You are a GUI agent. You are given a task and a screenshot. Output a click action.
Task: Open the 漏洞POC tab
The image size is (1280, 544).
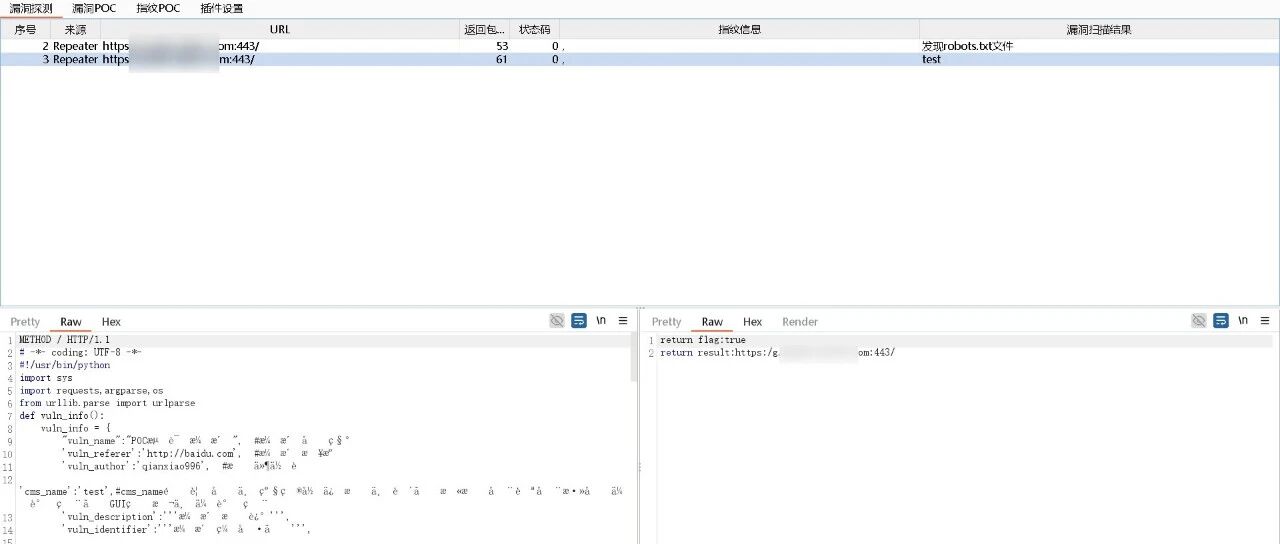pyautogui.click(x=94, y=8)
